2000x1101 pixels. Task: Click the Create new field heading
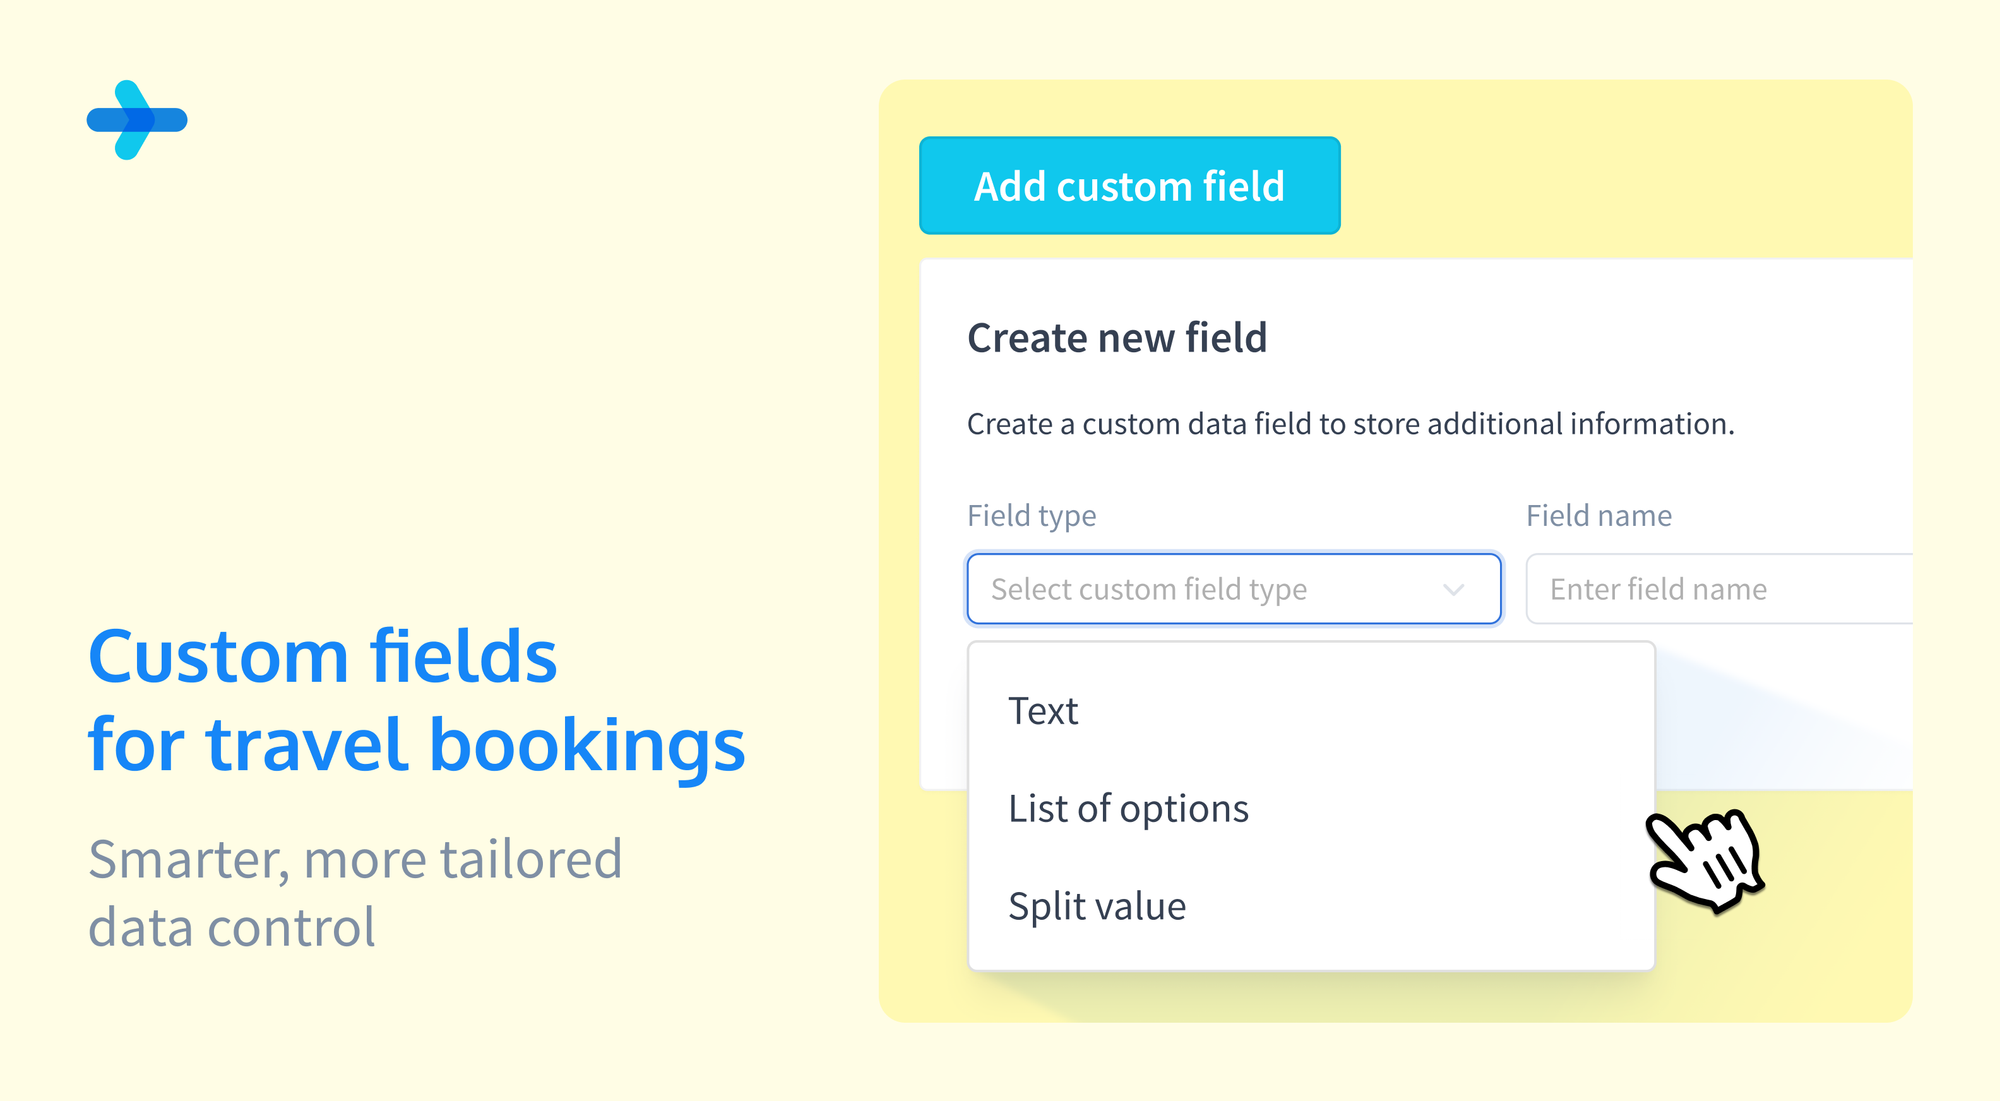pyautogui.click(x=1117, y=337)
